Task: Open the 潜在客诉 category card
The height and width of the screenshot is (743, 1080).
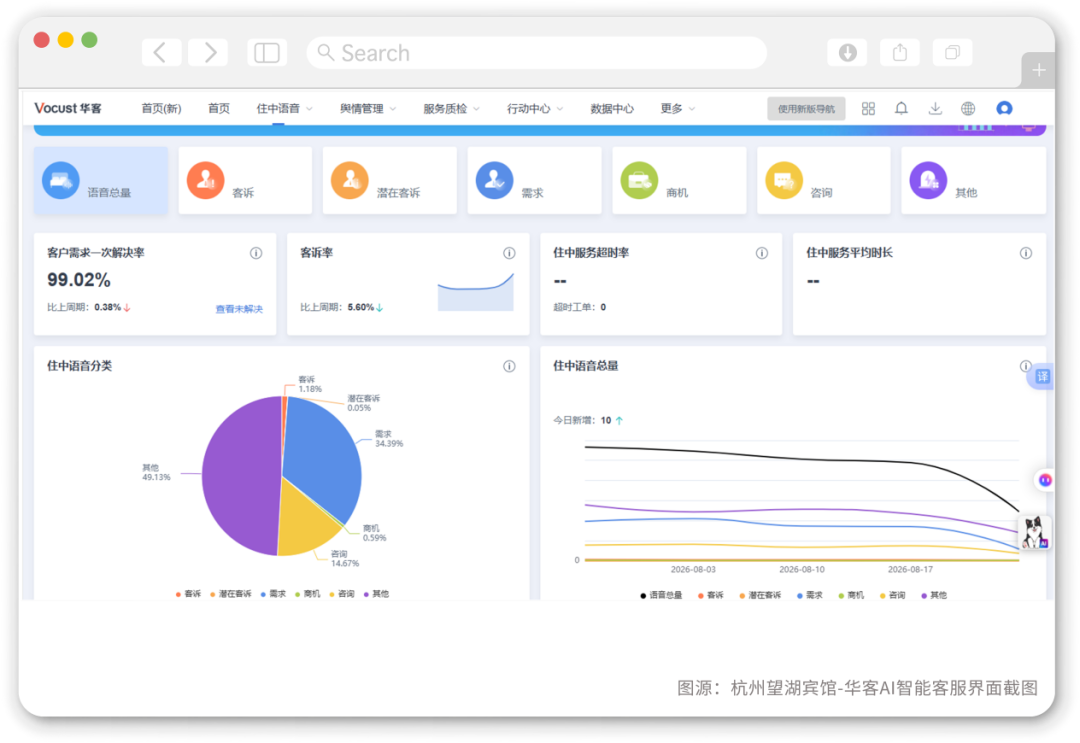Action: [x=389, y=180]
